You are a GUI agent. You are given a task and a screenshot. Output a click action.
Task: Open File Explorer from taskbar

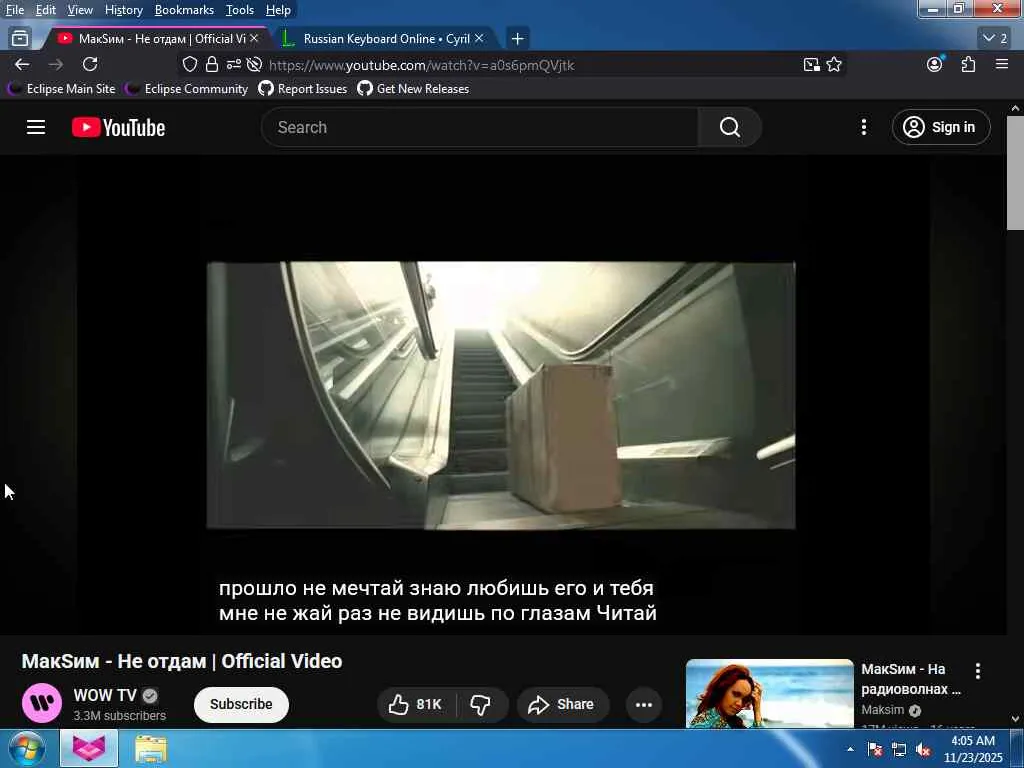point(151,748)
